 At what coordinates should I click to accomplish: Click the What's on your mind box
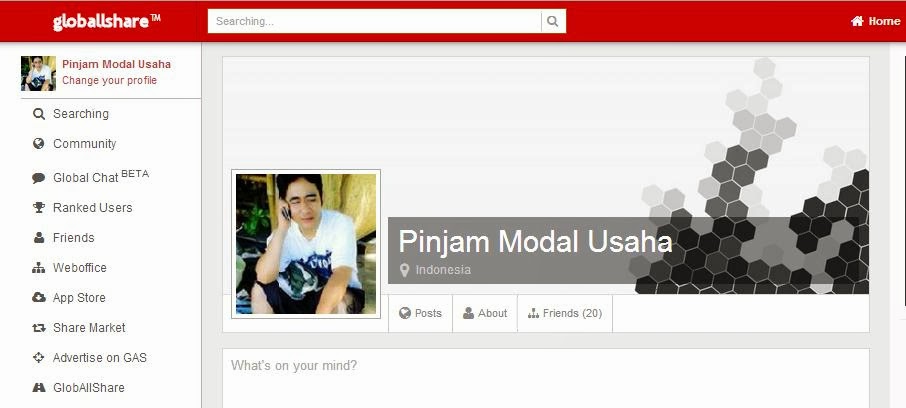pos(545,379)
